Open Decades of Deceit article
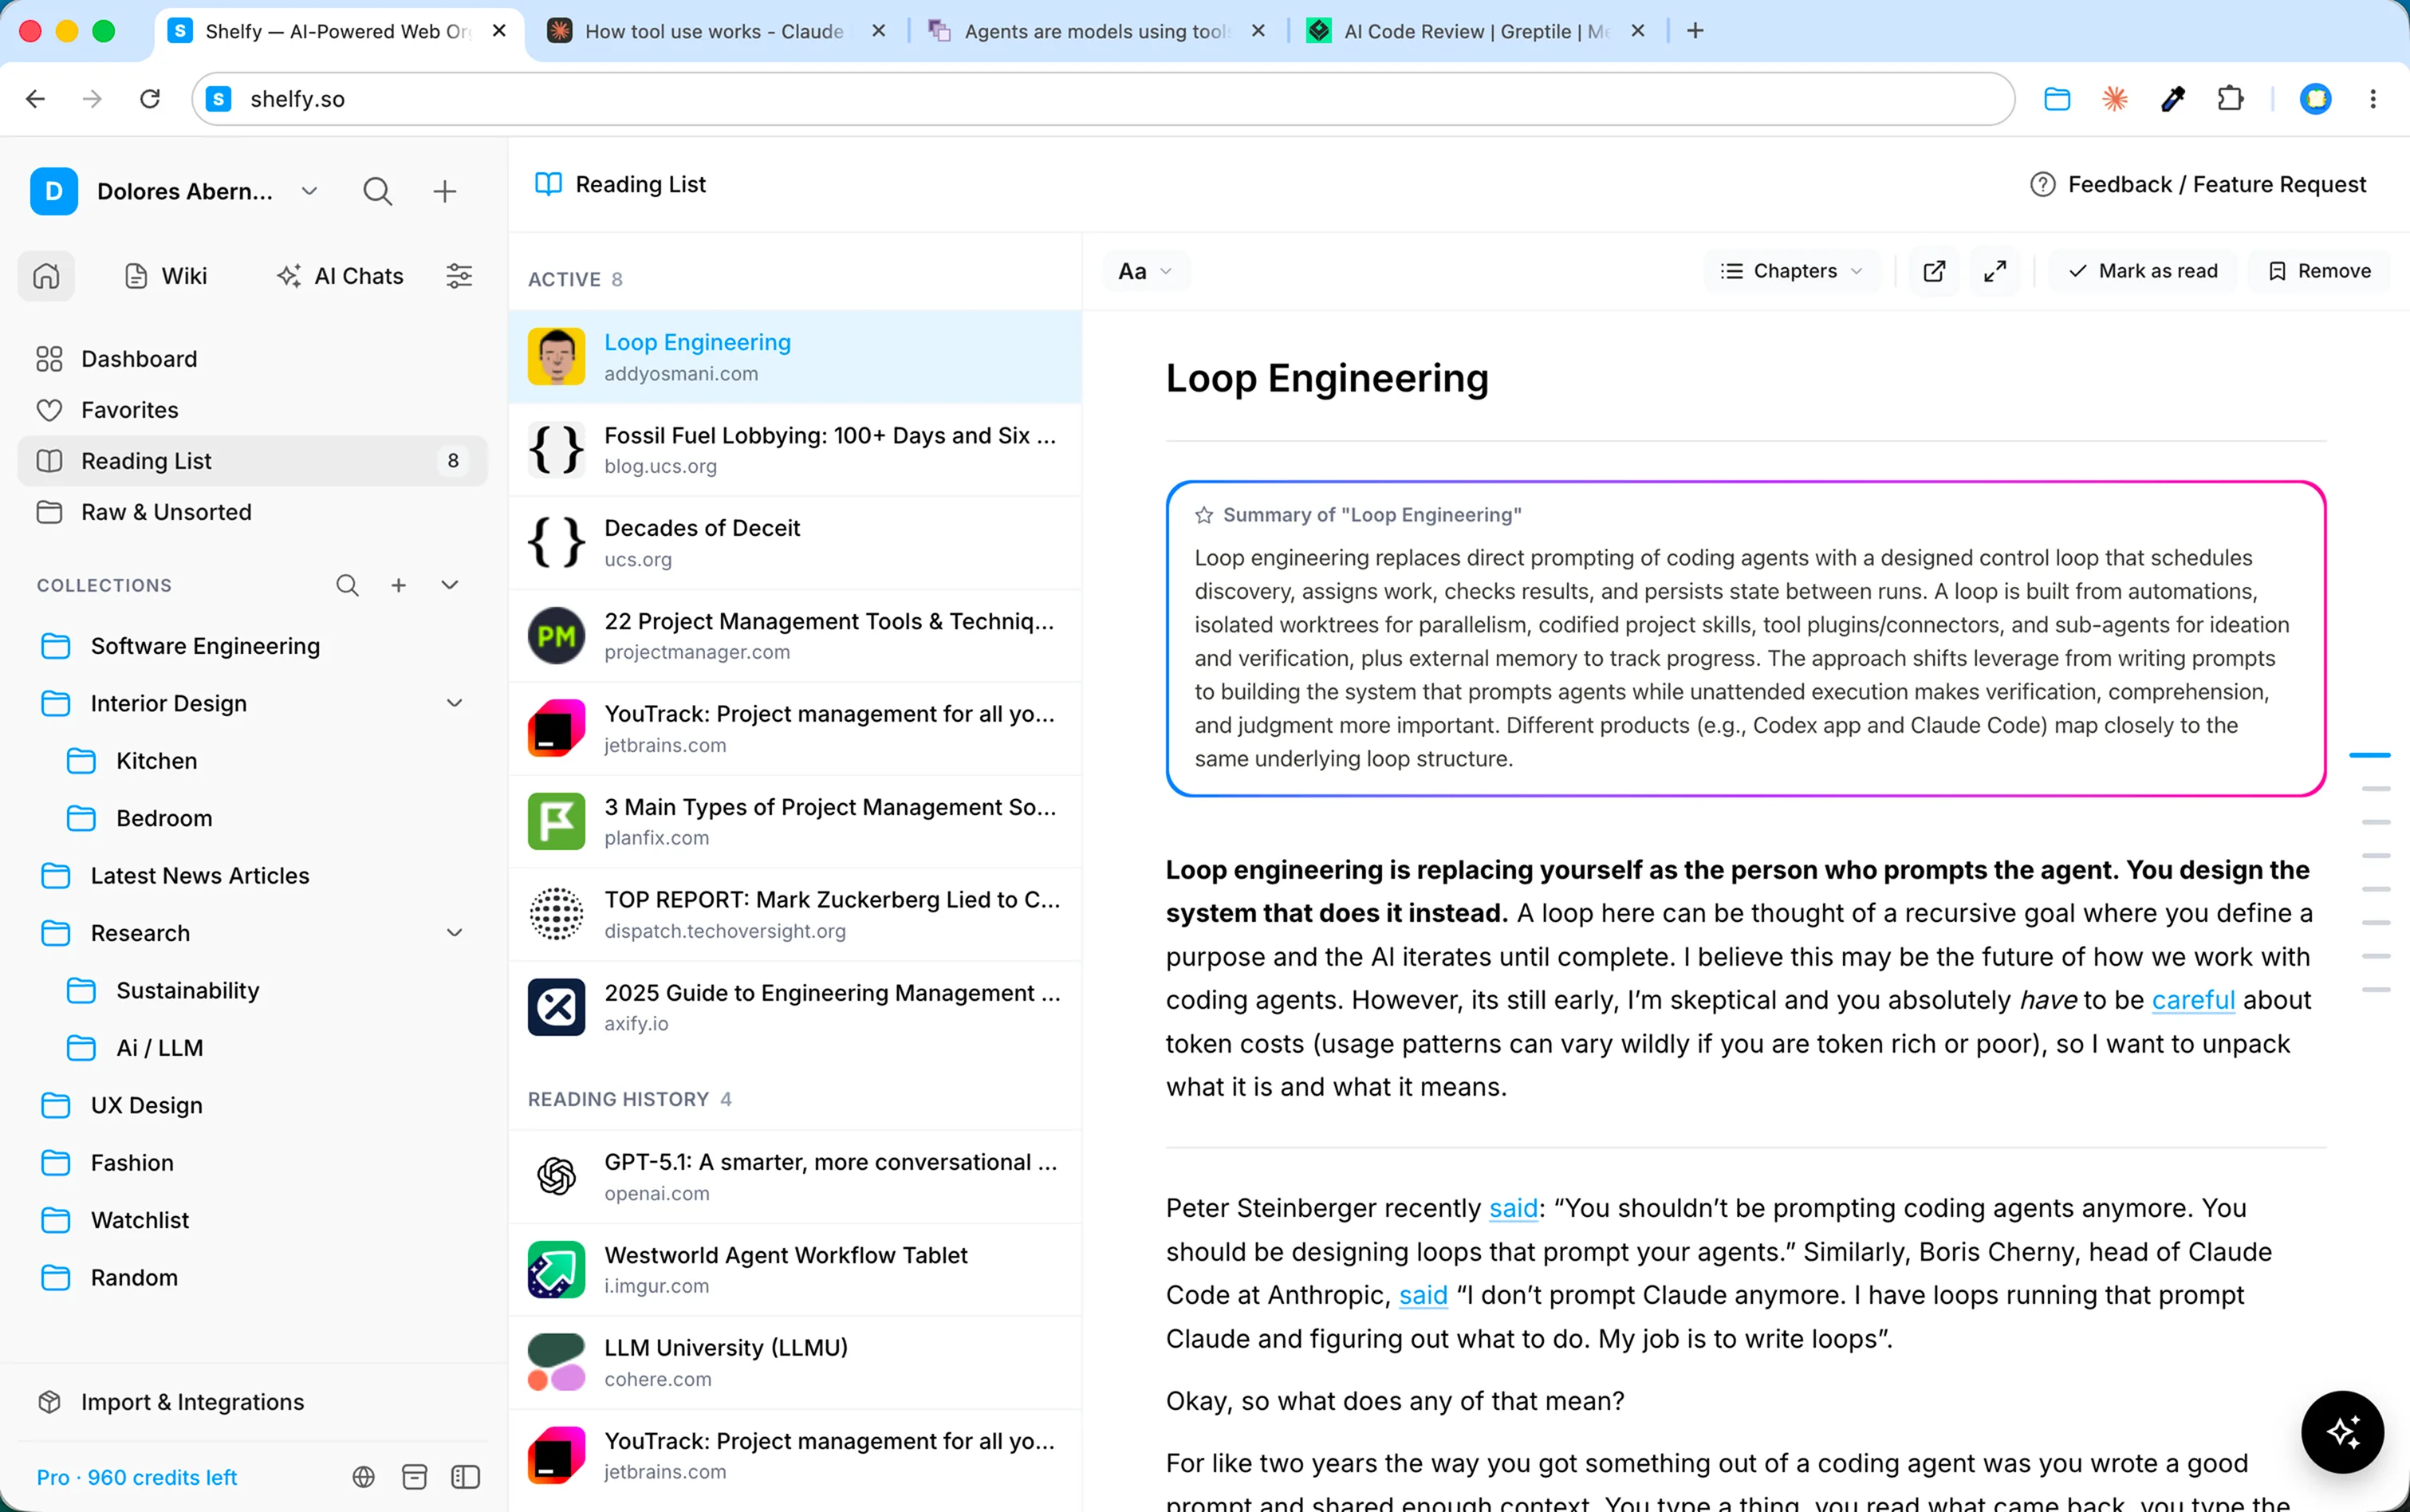Screen dimensions: 2410x1512 pos(795,543)
